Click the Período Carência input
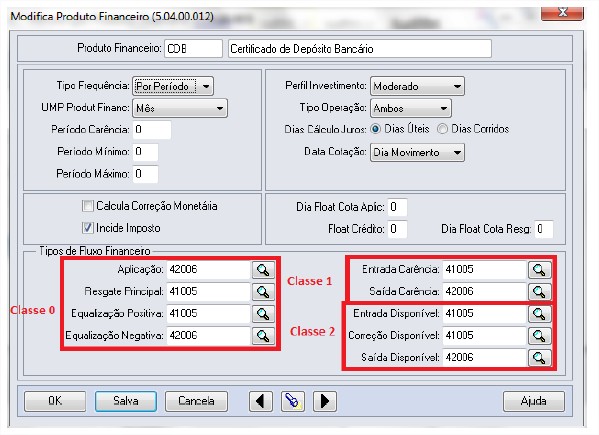 [152, 130]
